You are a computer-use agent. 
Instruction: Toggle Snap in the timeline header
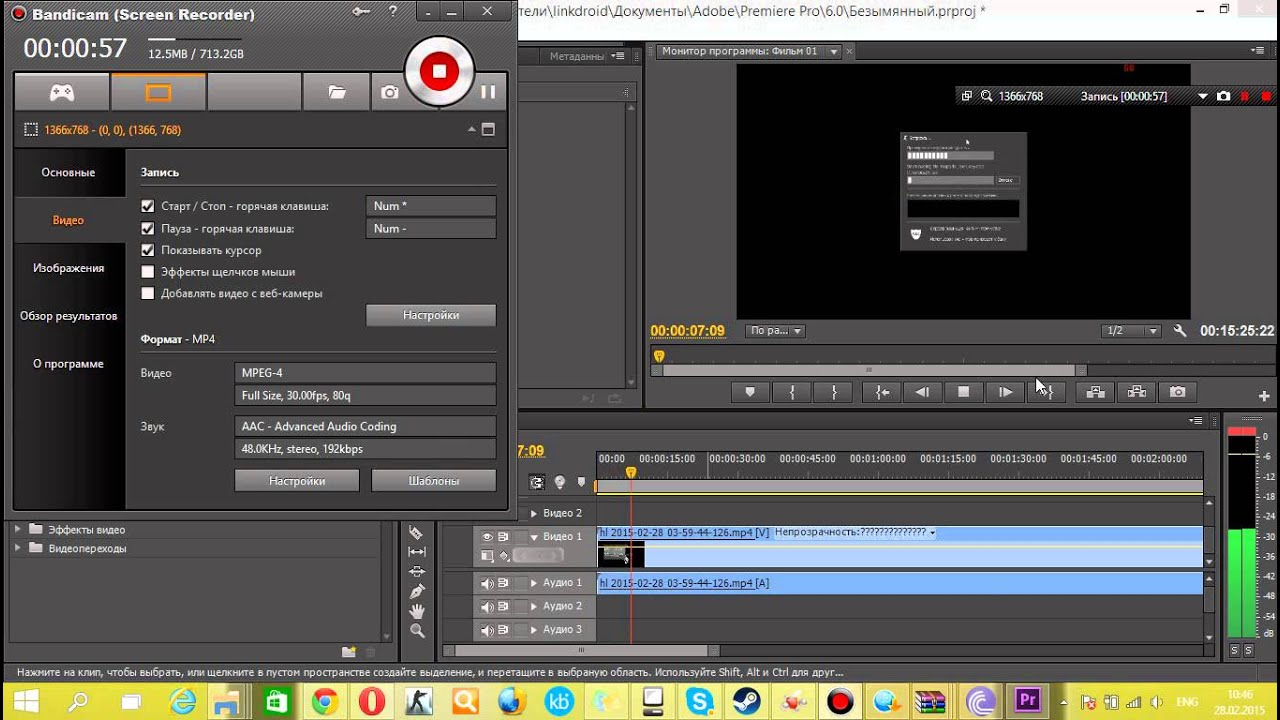pos(537,483)
